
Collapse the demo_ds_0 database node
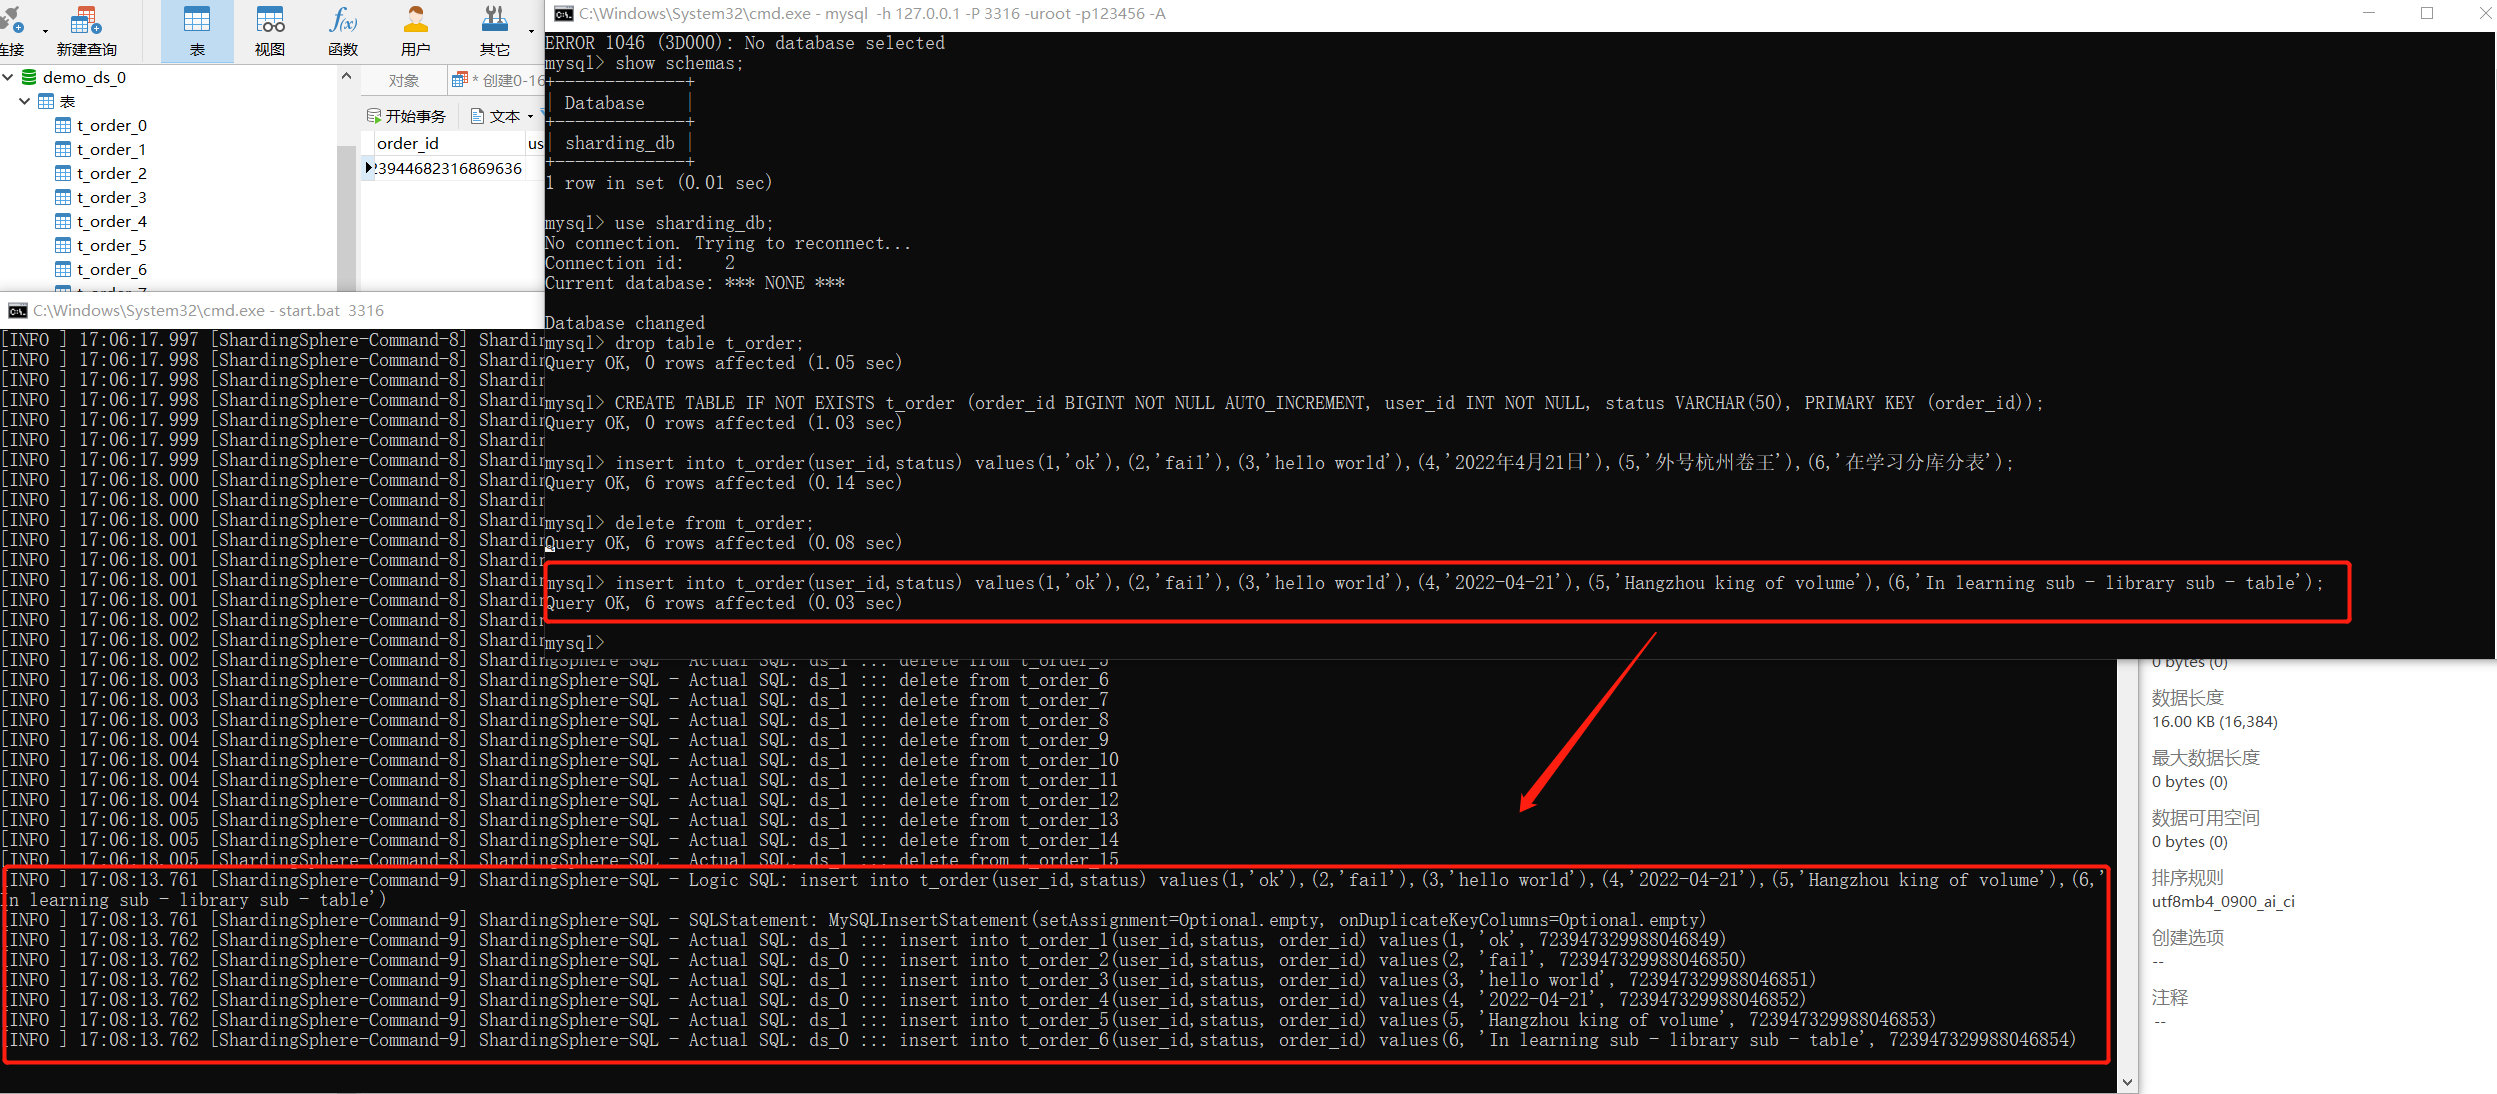(x=8, y=77)
